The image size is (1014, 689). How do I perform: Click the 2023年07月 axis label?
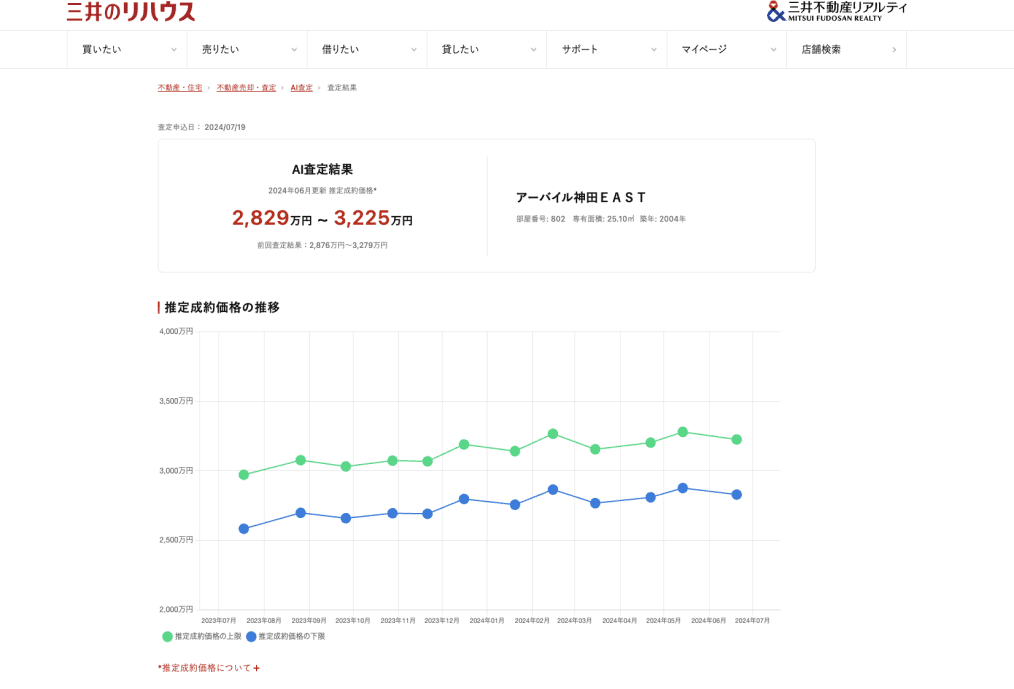219,620
